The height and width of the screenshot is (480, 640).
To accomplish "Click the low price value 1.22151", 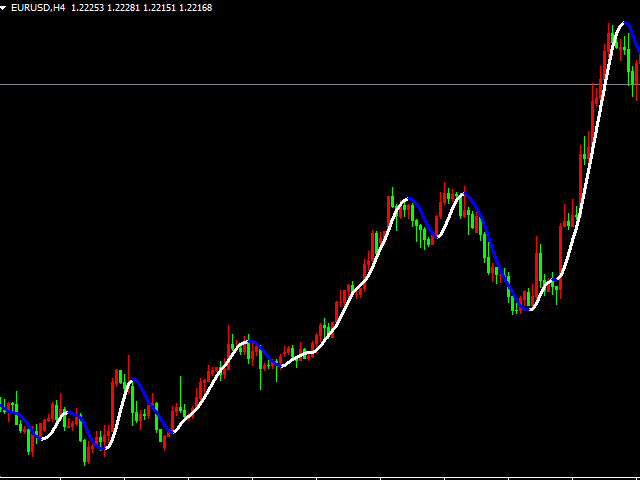I will [x=160, y=8].
